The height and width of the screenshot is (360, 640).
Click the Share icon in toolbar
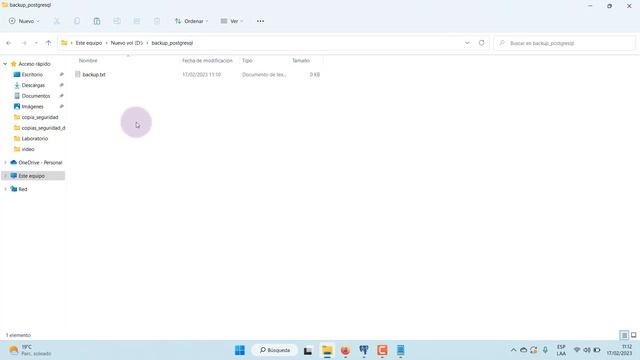coord(137,21)
